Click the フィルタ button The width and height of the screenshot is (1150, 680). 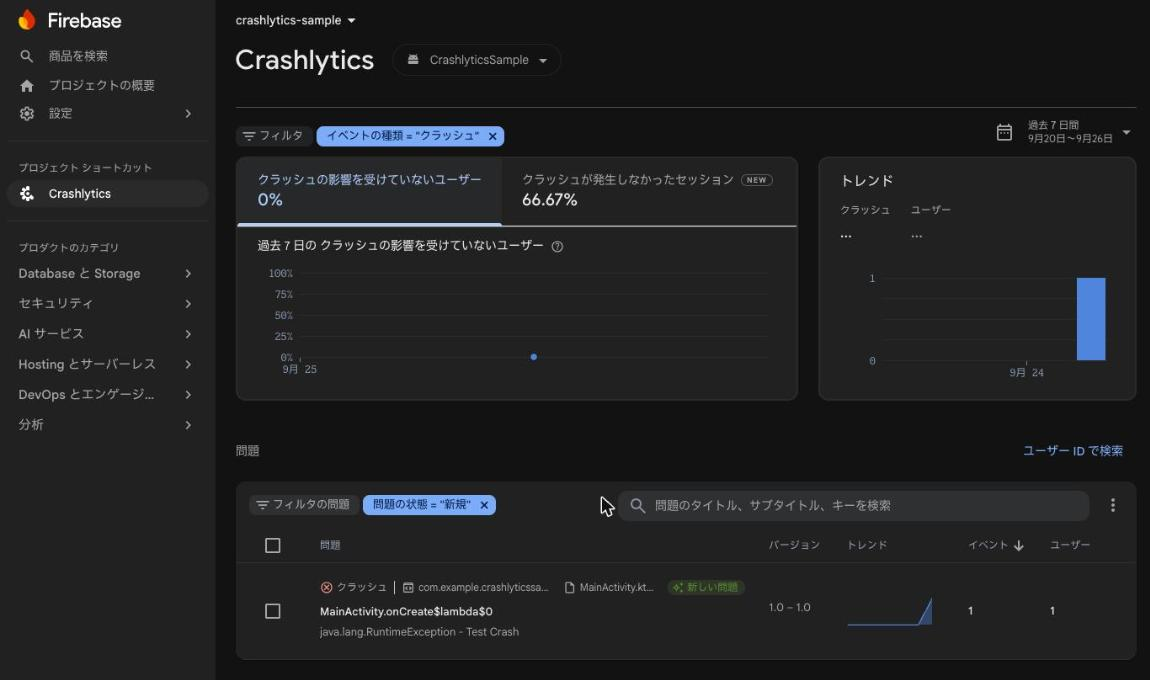(x=274, y=136)
